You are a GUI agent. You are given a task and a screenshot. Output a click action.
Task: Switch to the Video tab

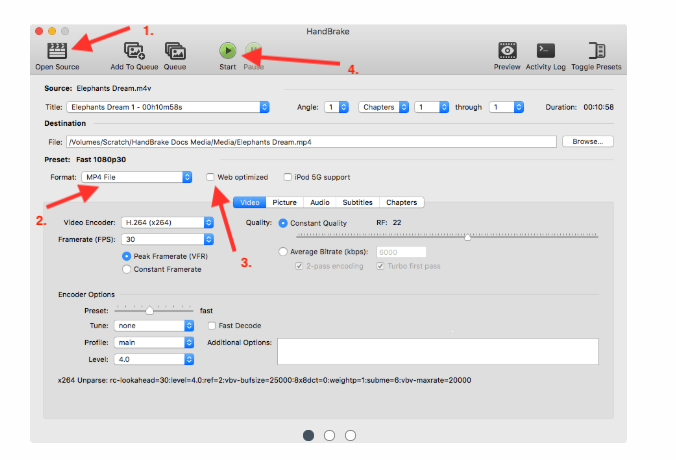click(x=250, y=202)
